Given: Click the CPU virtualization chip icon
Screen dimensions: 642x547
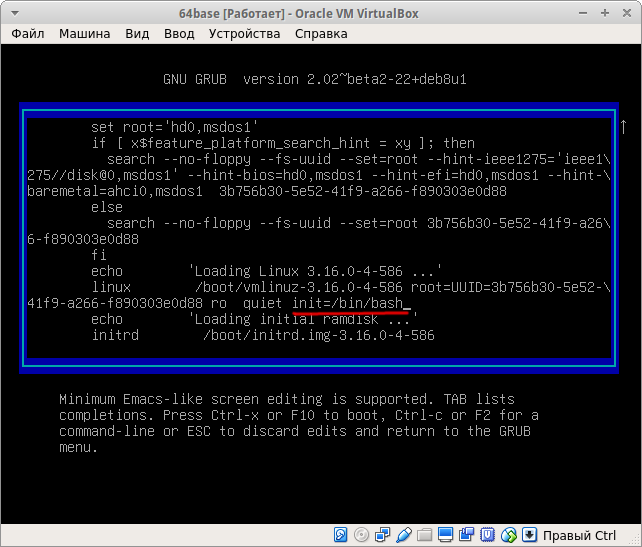Looking at the screenshot, I should pos(487,535).
